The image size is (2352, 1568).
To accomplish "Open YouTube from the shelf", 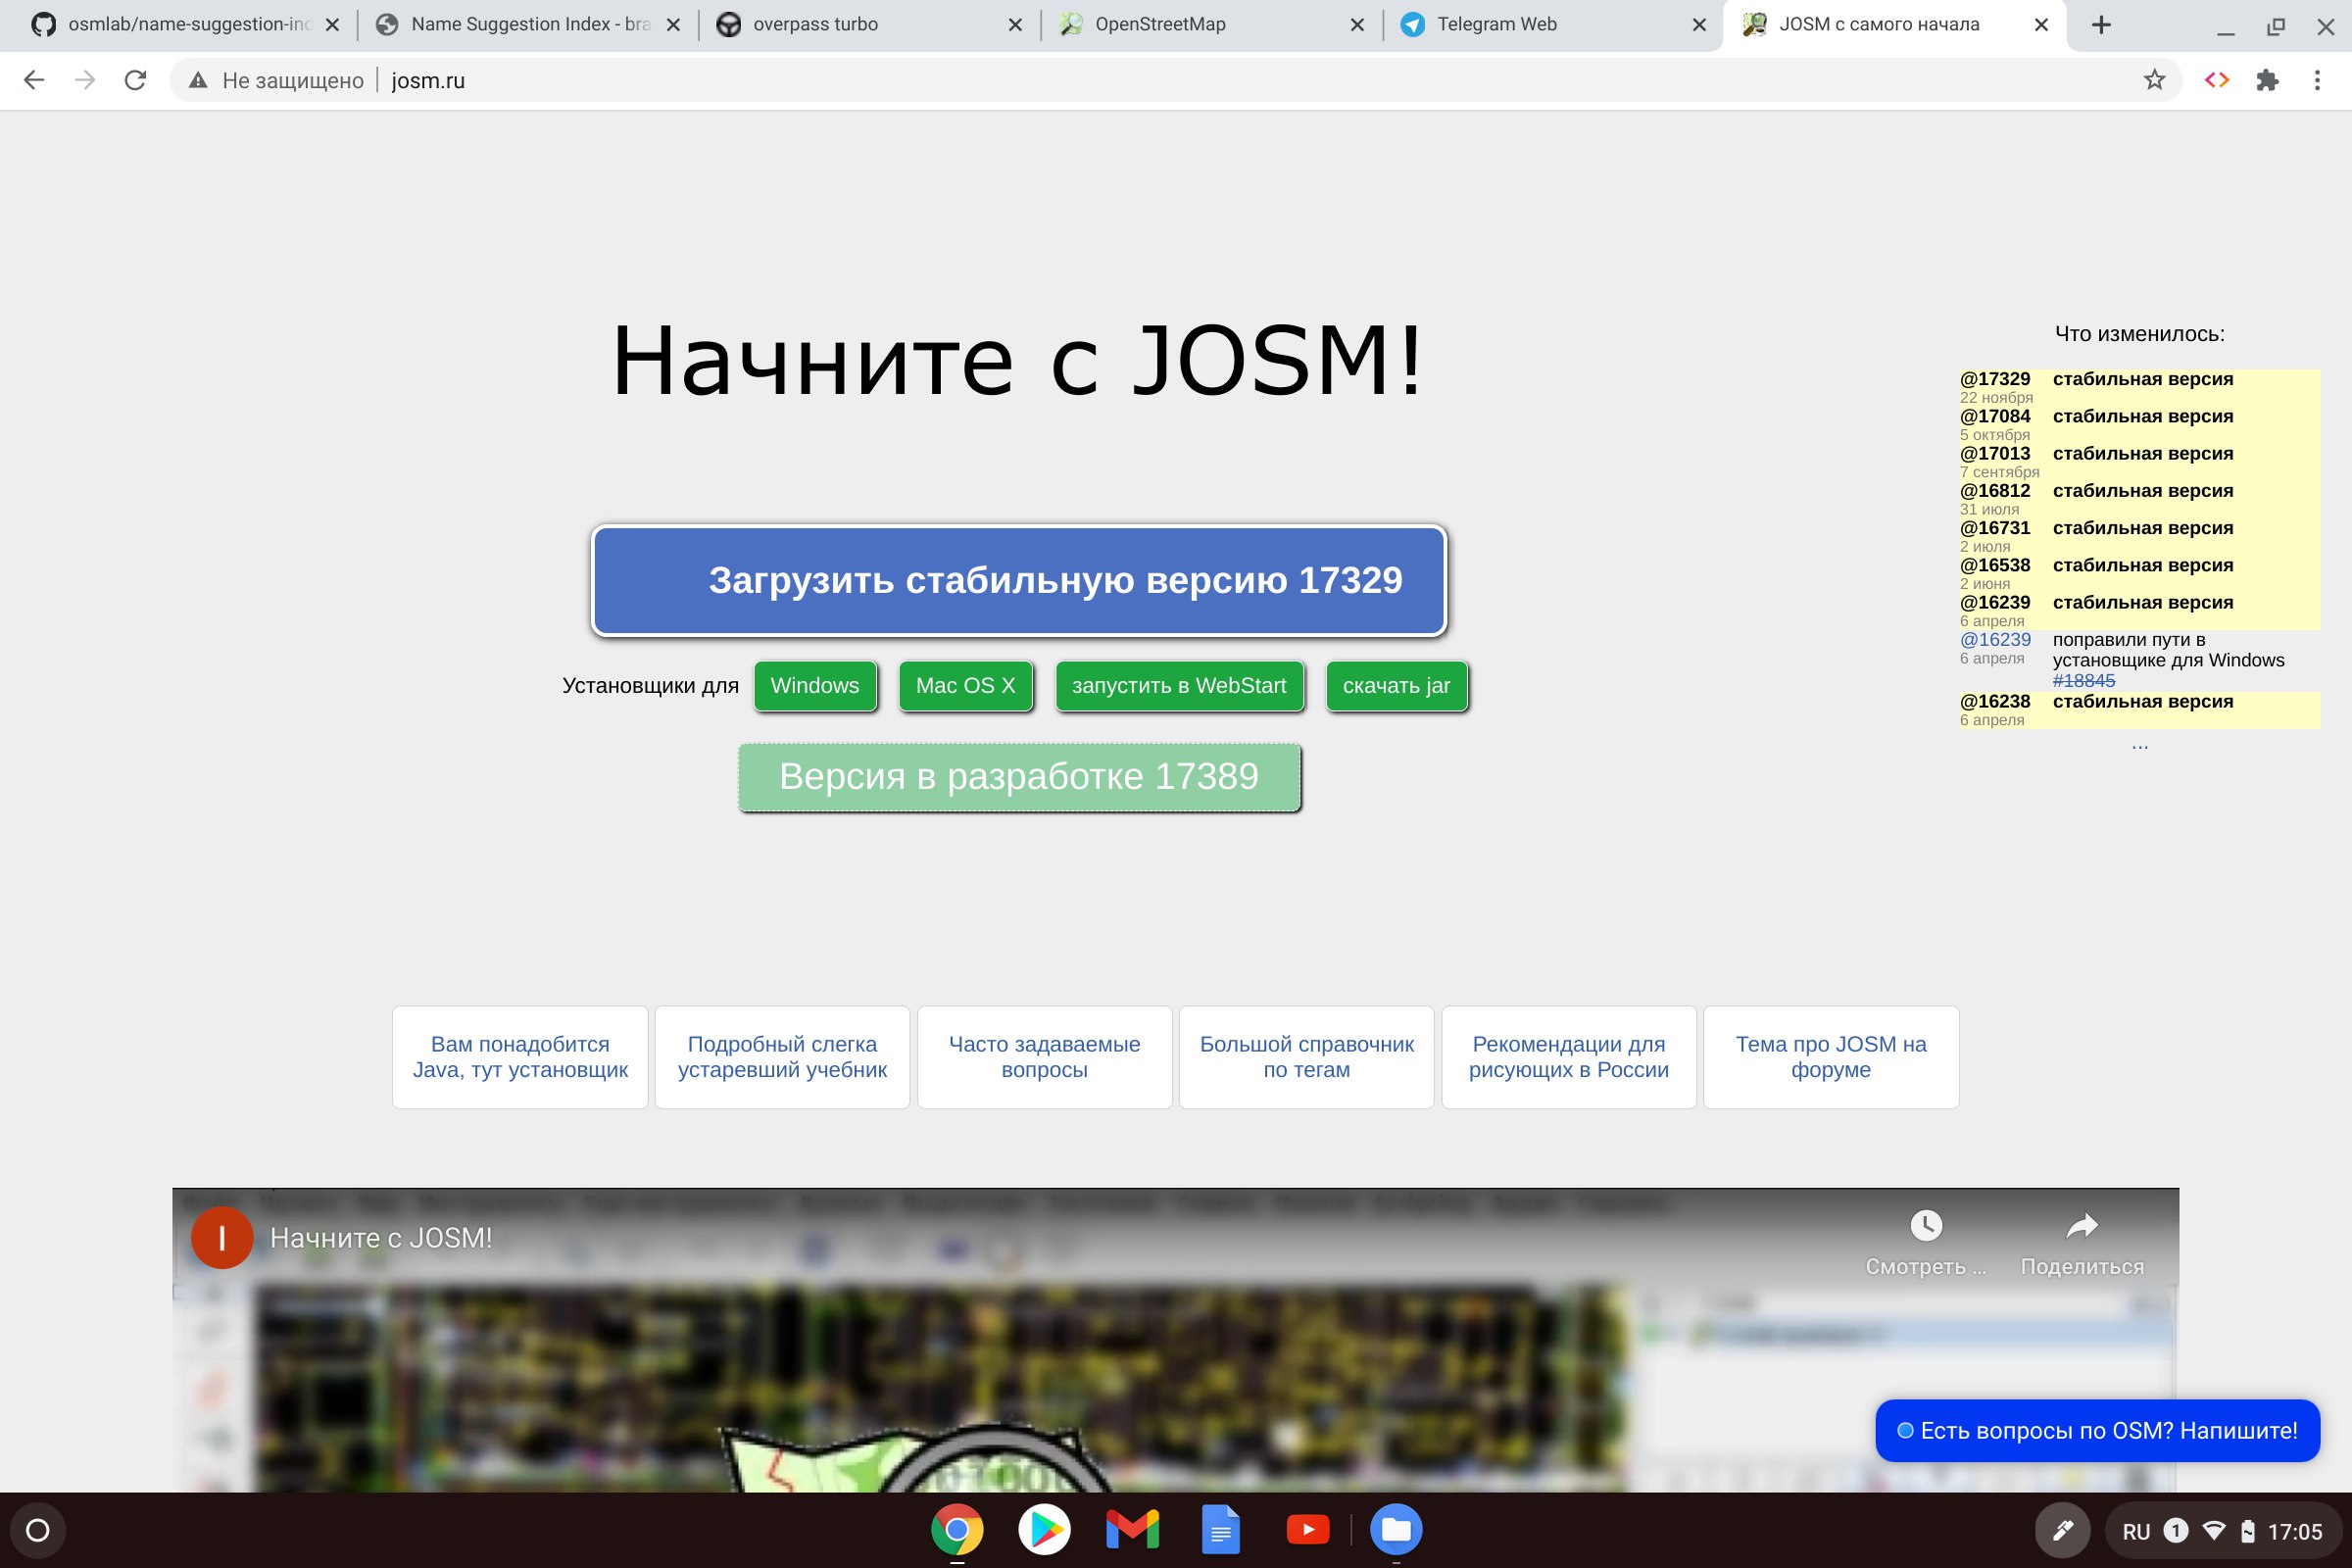I will 1308,1530.
